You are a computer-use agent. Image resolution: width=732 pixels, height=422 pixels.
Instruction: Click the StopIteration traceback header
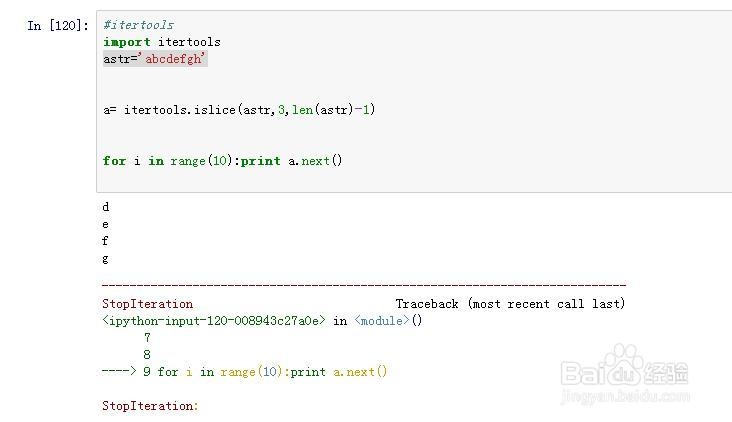click(148, 304)
